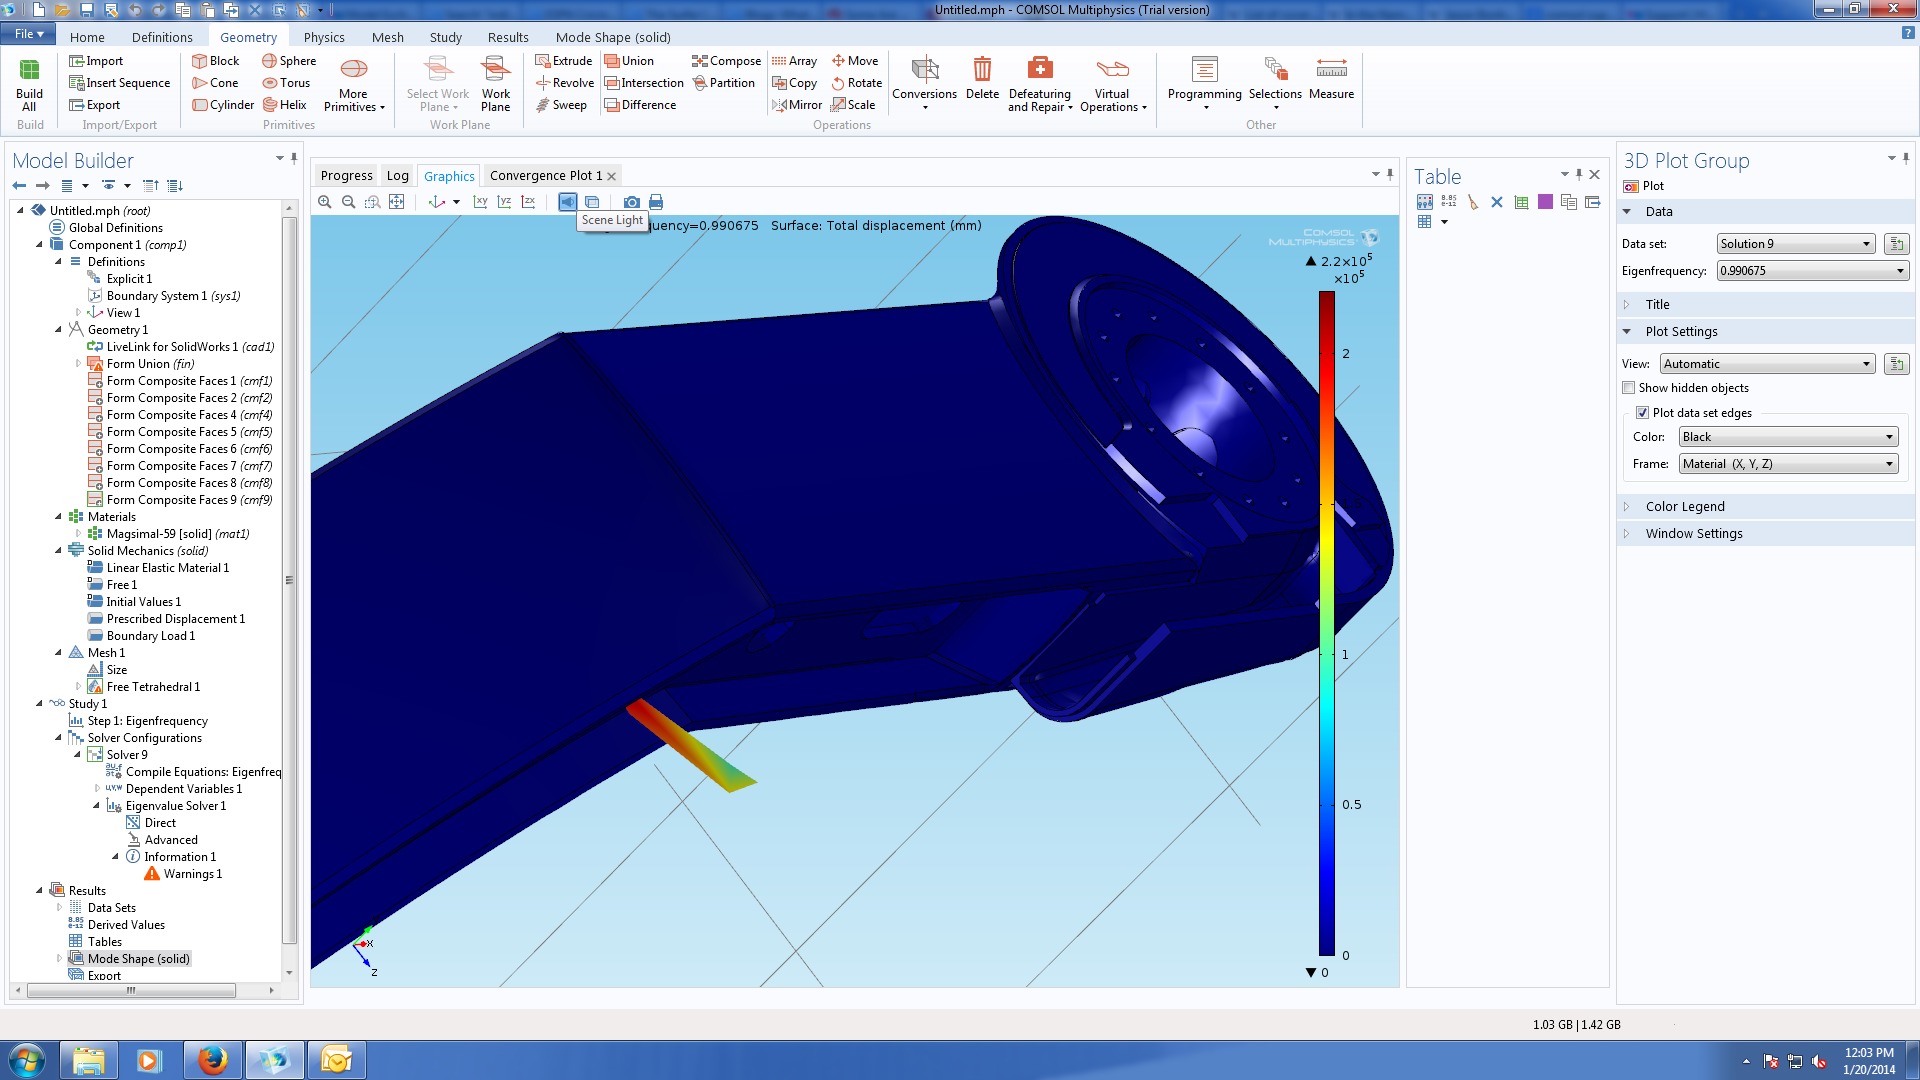Click Zoom Extents icon in Graphics toolbar

(397, 202)
